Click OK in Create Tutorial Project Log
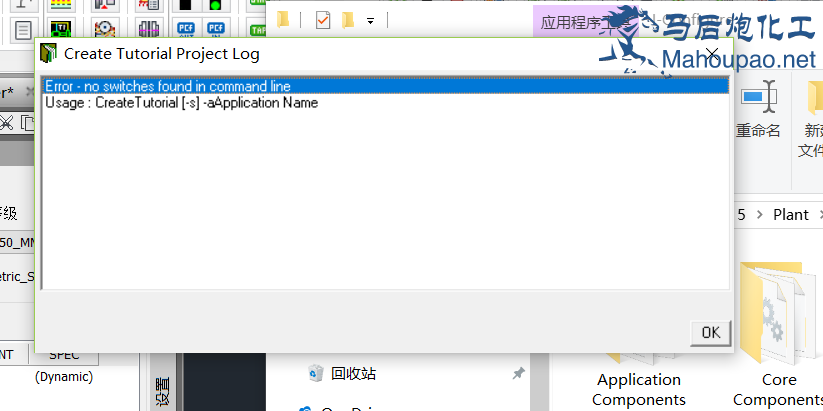Viewport: 823px width, 411px height. click(x=710, y=332)
